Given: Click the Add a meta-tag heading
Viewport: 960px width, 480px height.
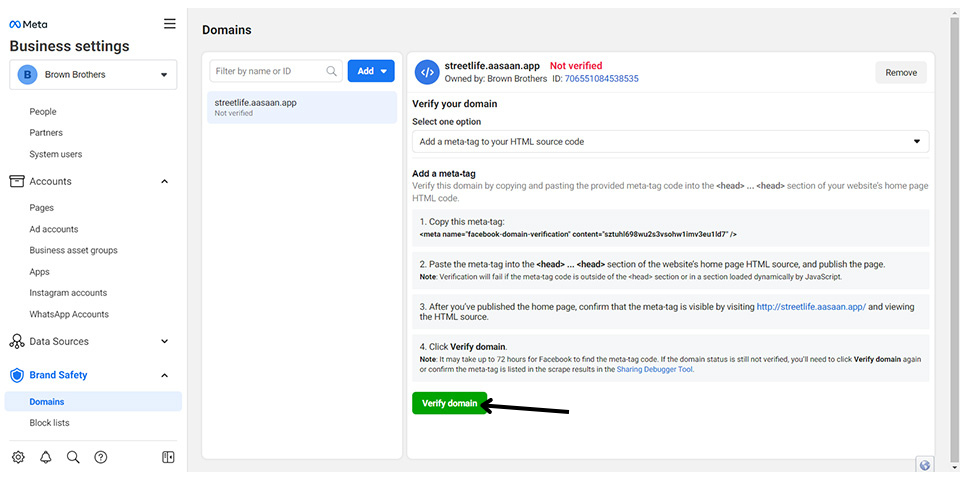Looking at the screenshot, I should coord(444,174).
